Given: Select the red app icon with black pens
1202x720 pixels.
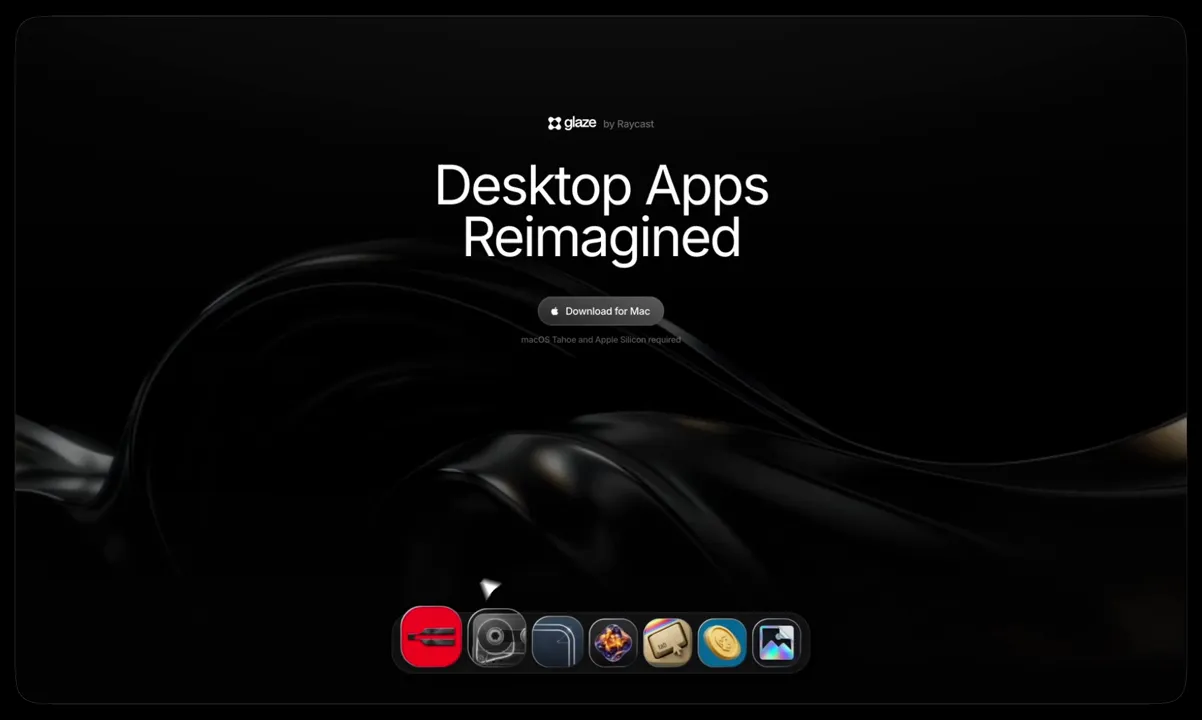Looking at the screenshot, I should (431, 637).
